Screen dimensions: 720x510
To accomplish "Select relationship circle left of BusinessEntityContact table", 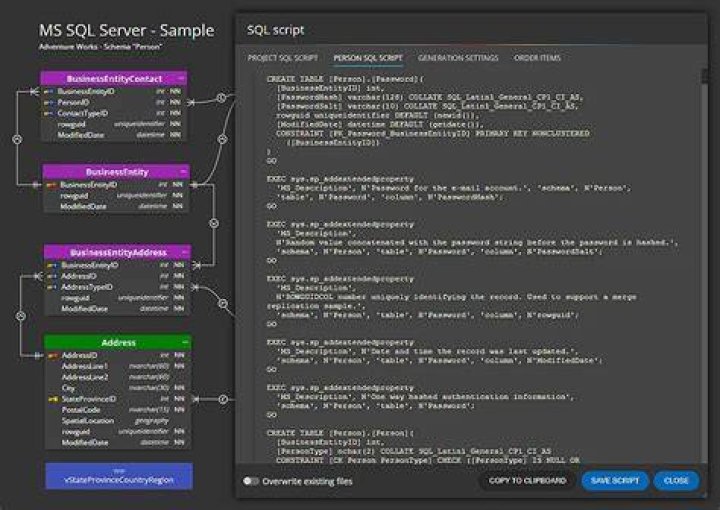I will coord(17,139).
